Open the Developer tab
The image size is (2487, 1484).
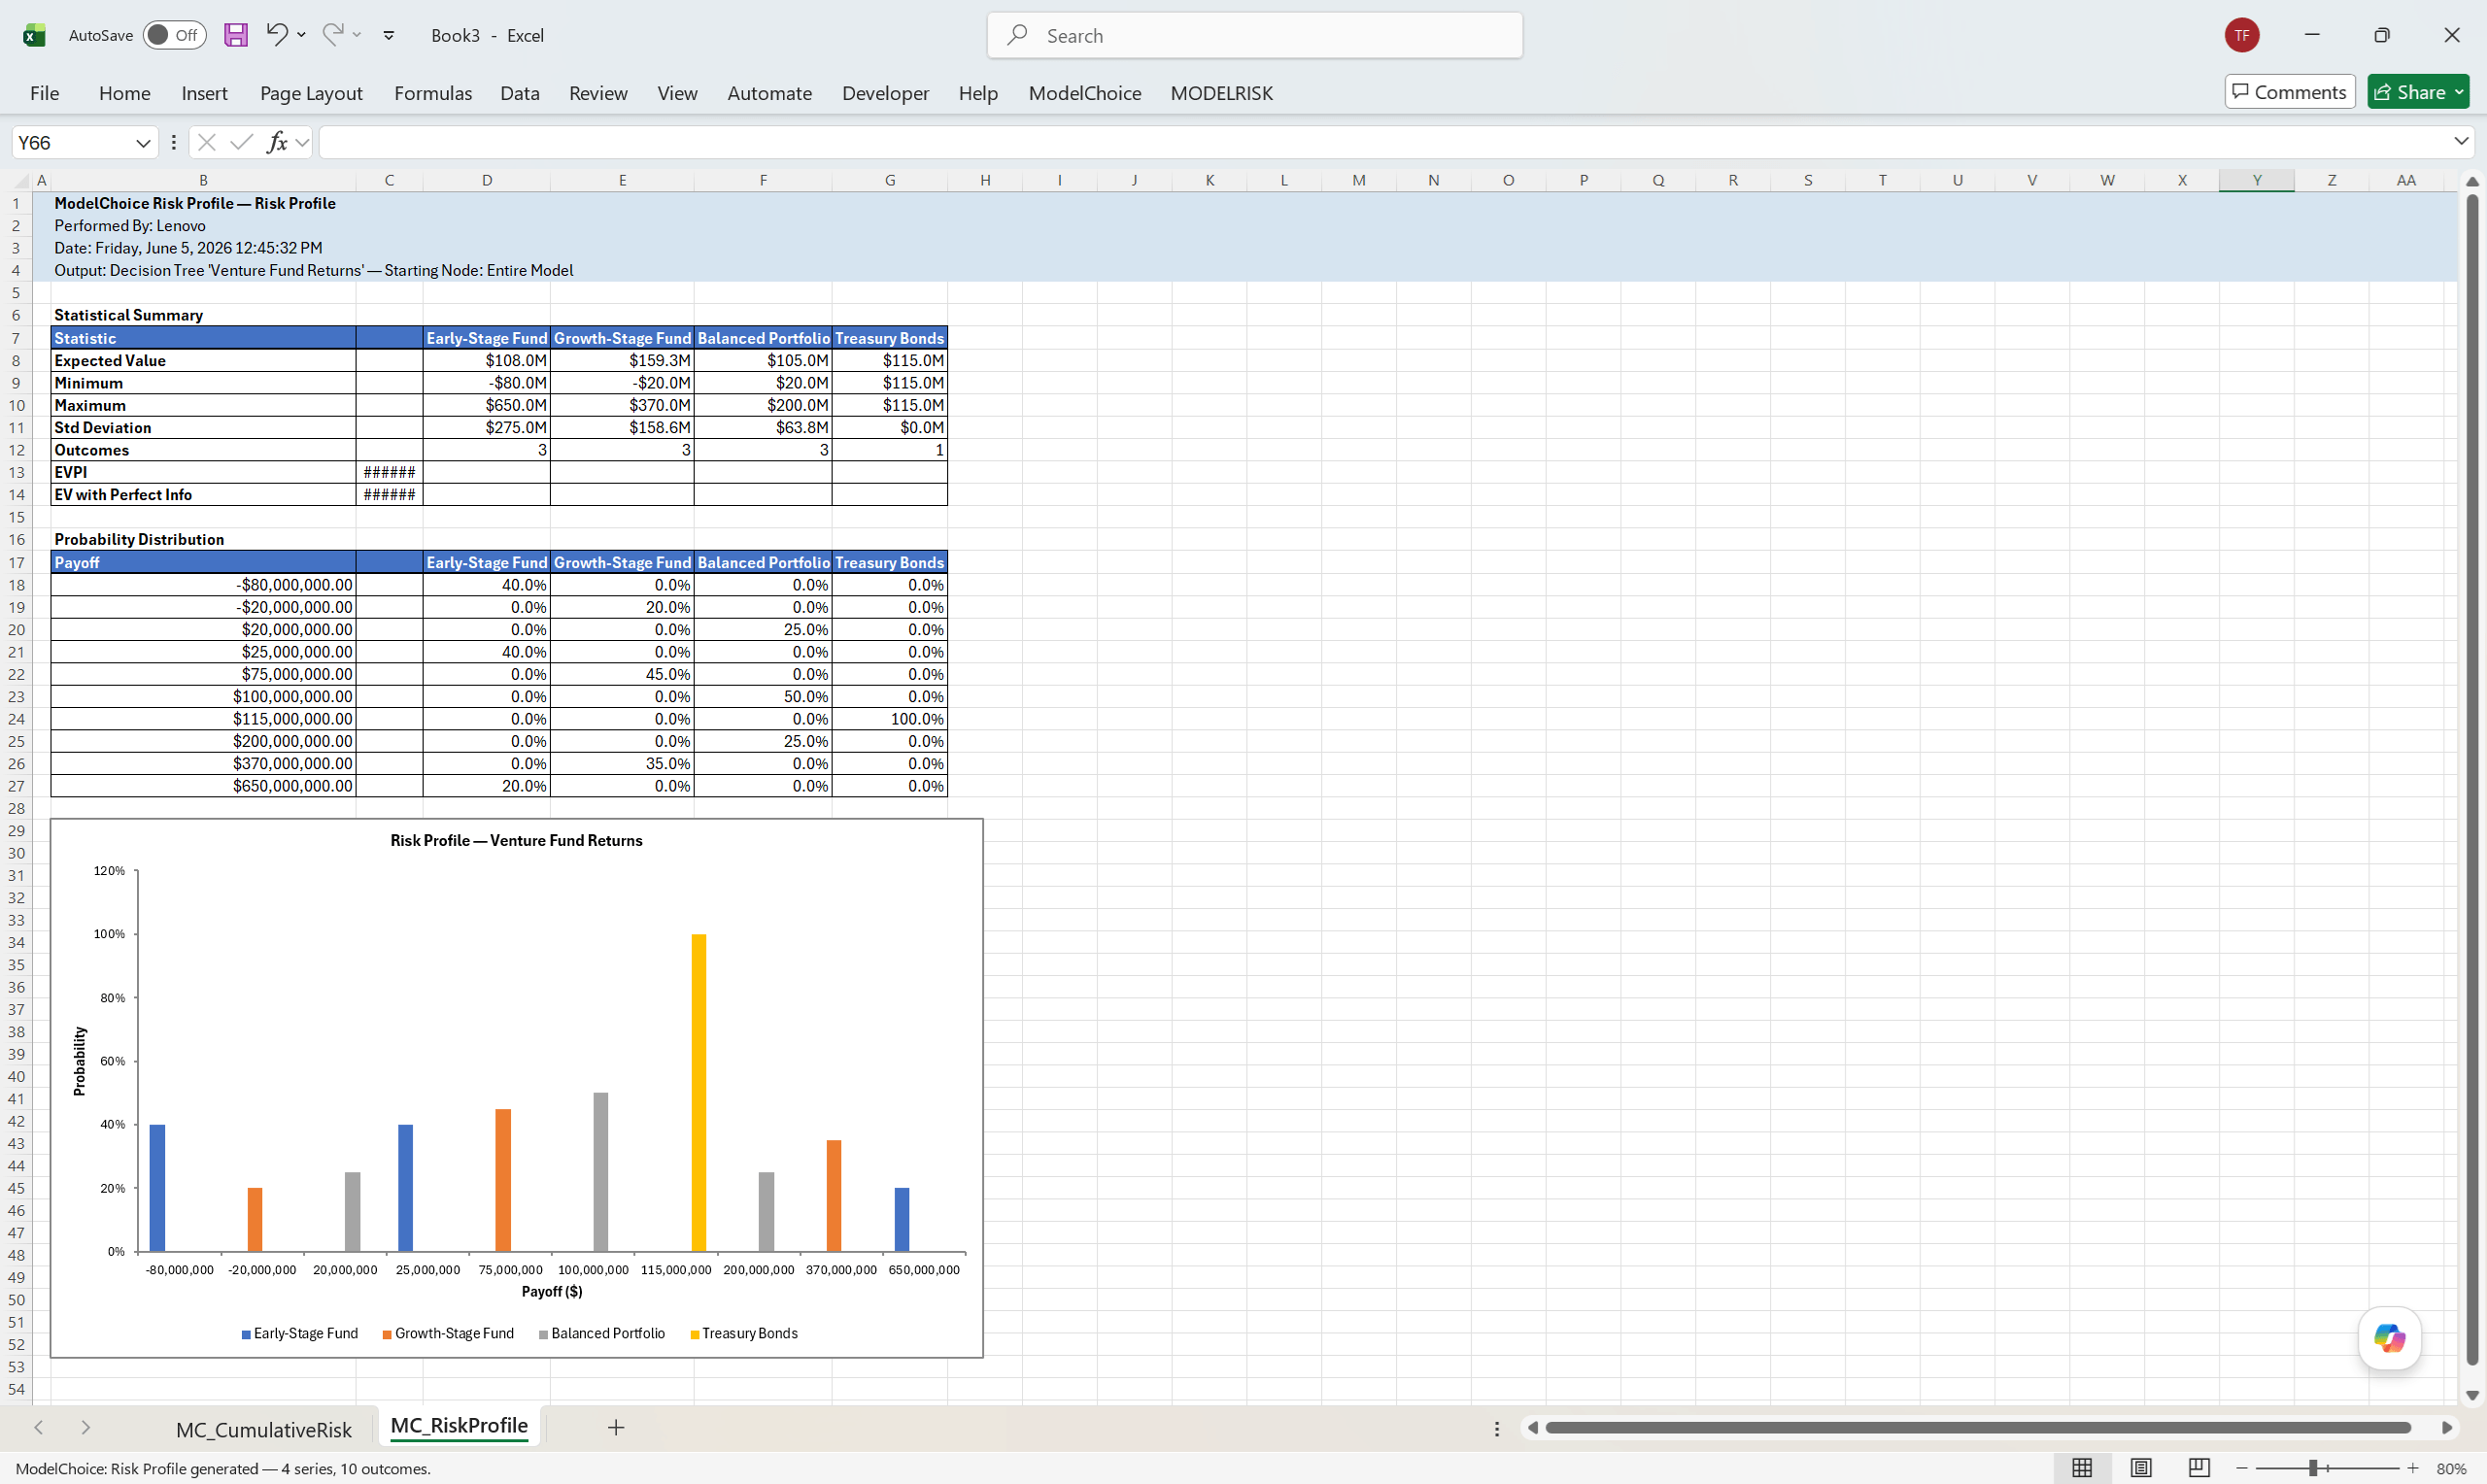885,92
